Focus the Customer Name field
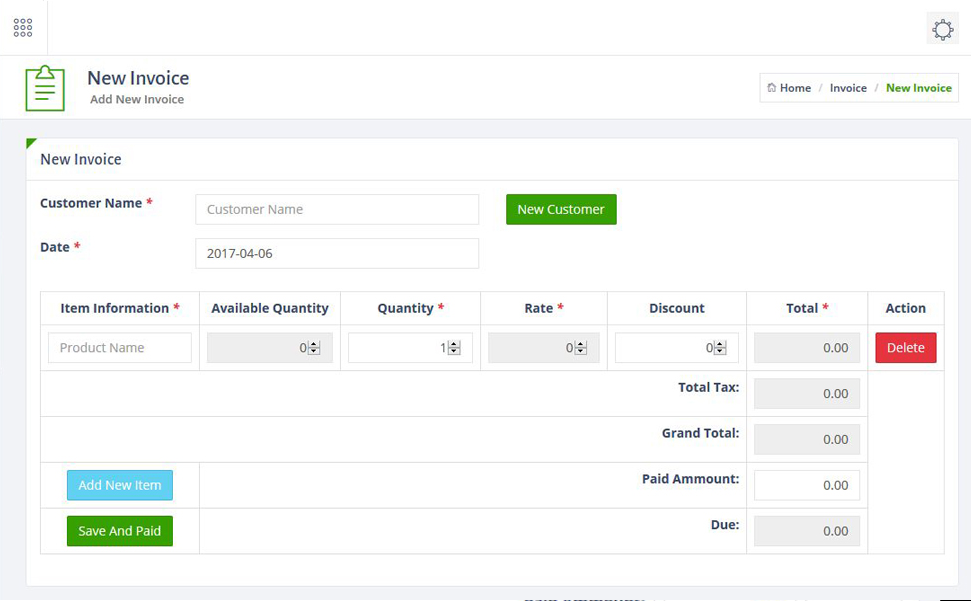This screenshot has width=971, height=601. [337, 209]
